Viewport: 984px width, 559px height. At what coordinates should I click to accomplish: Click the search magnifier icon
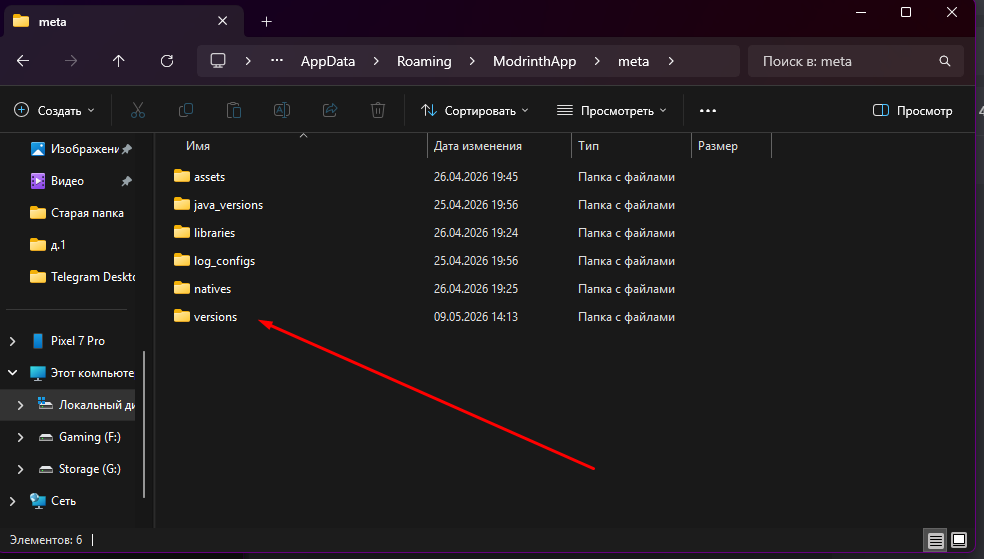[944, 61]
